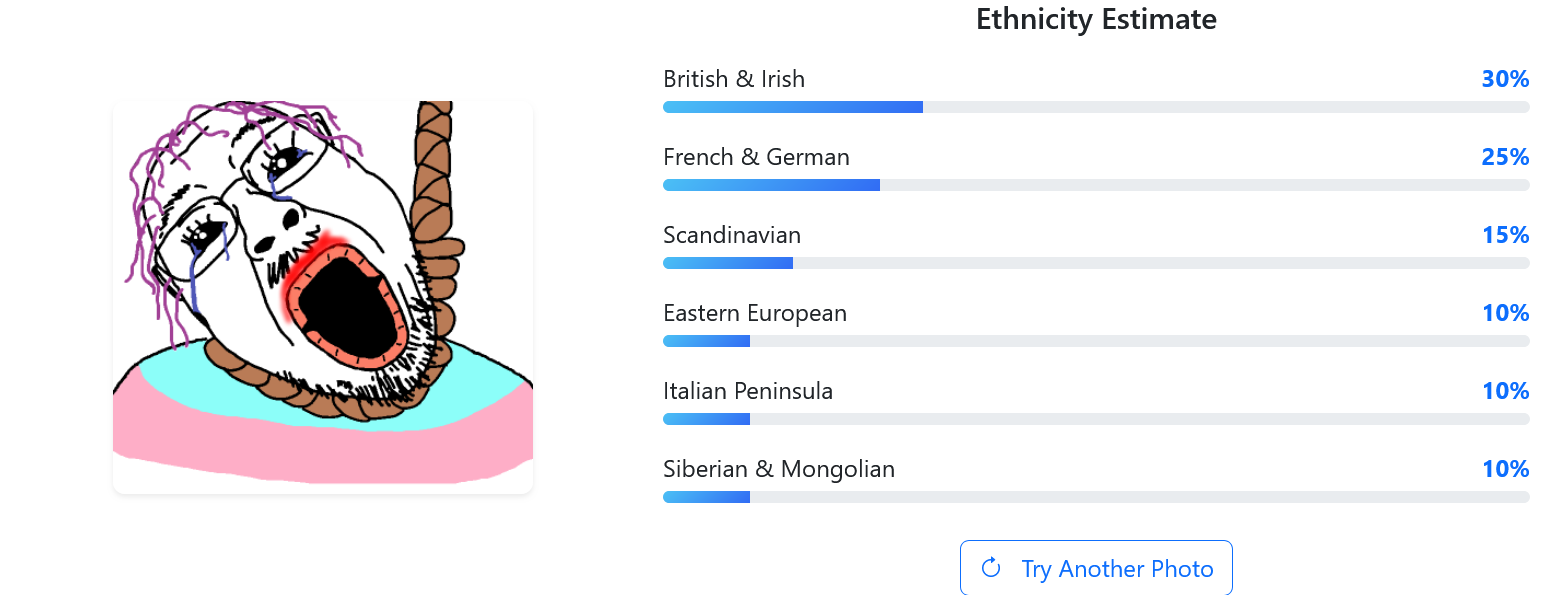
Task: Click the 10% value for Siberian & Mongolian
Action: (x=1505, y=469)
